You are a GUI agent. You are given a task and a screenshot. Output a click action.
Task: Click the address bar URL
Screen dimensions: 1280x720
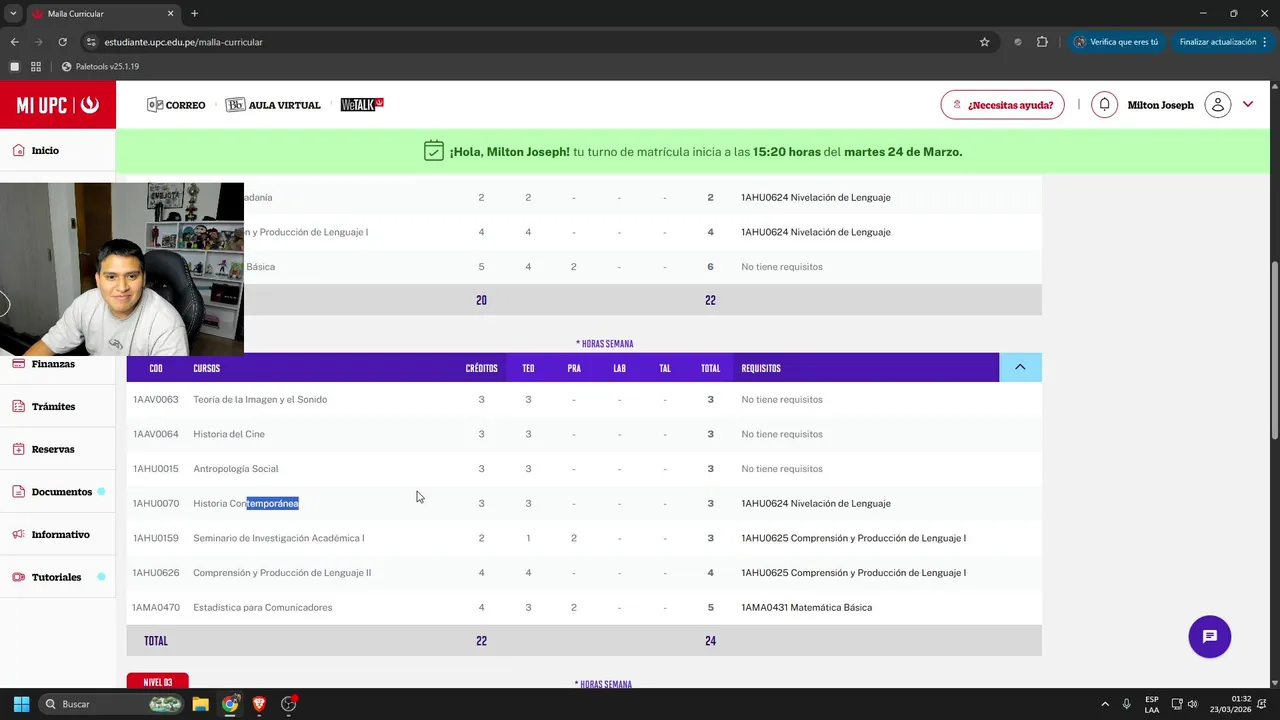[x=184, y=42]
